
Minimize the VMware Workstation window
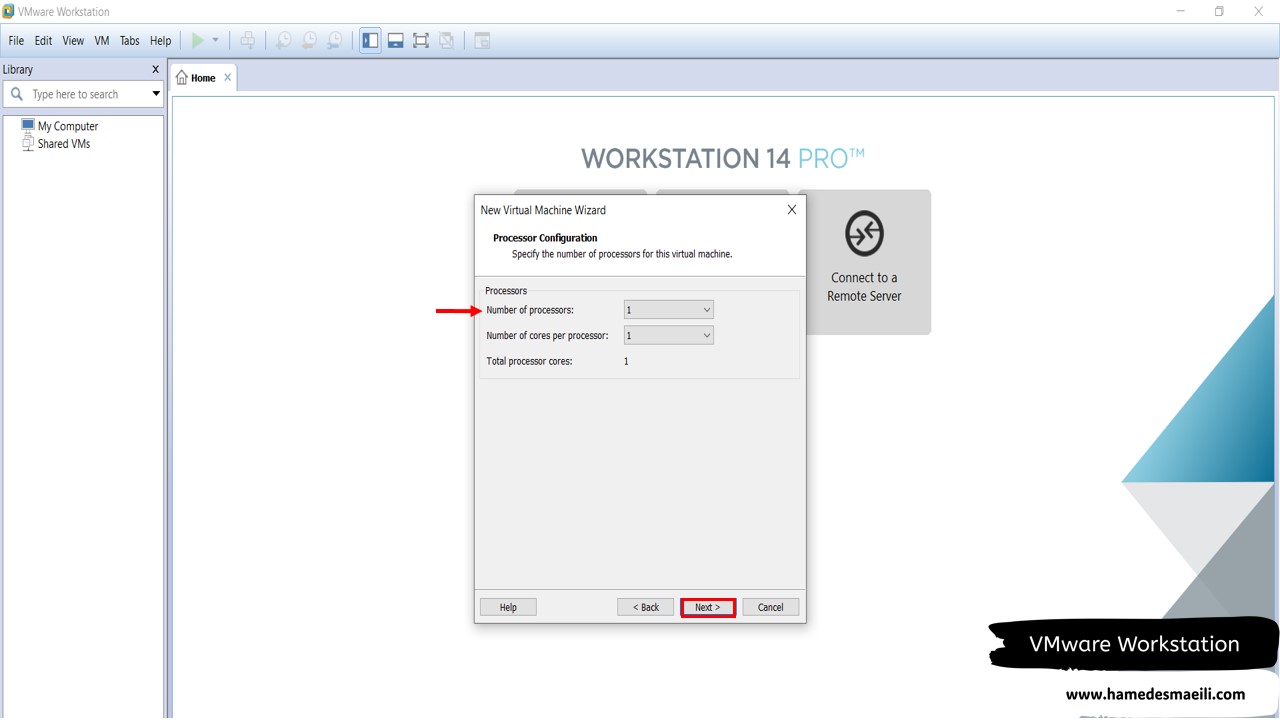coord(1181,12)
